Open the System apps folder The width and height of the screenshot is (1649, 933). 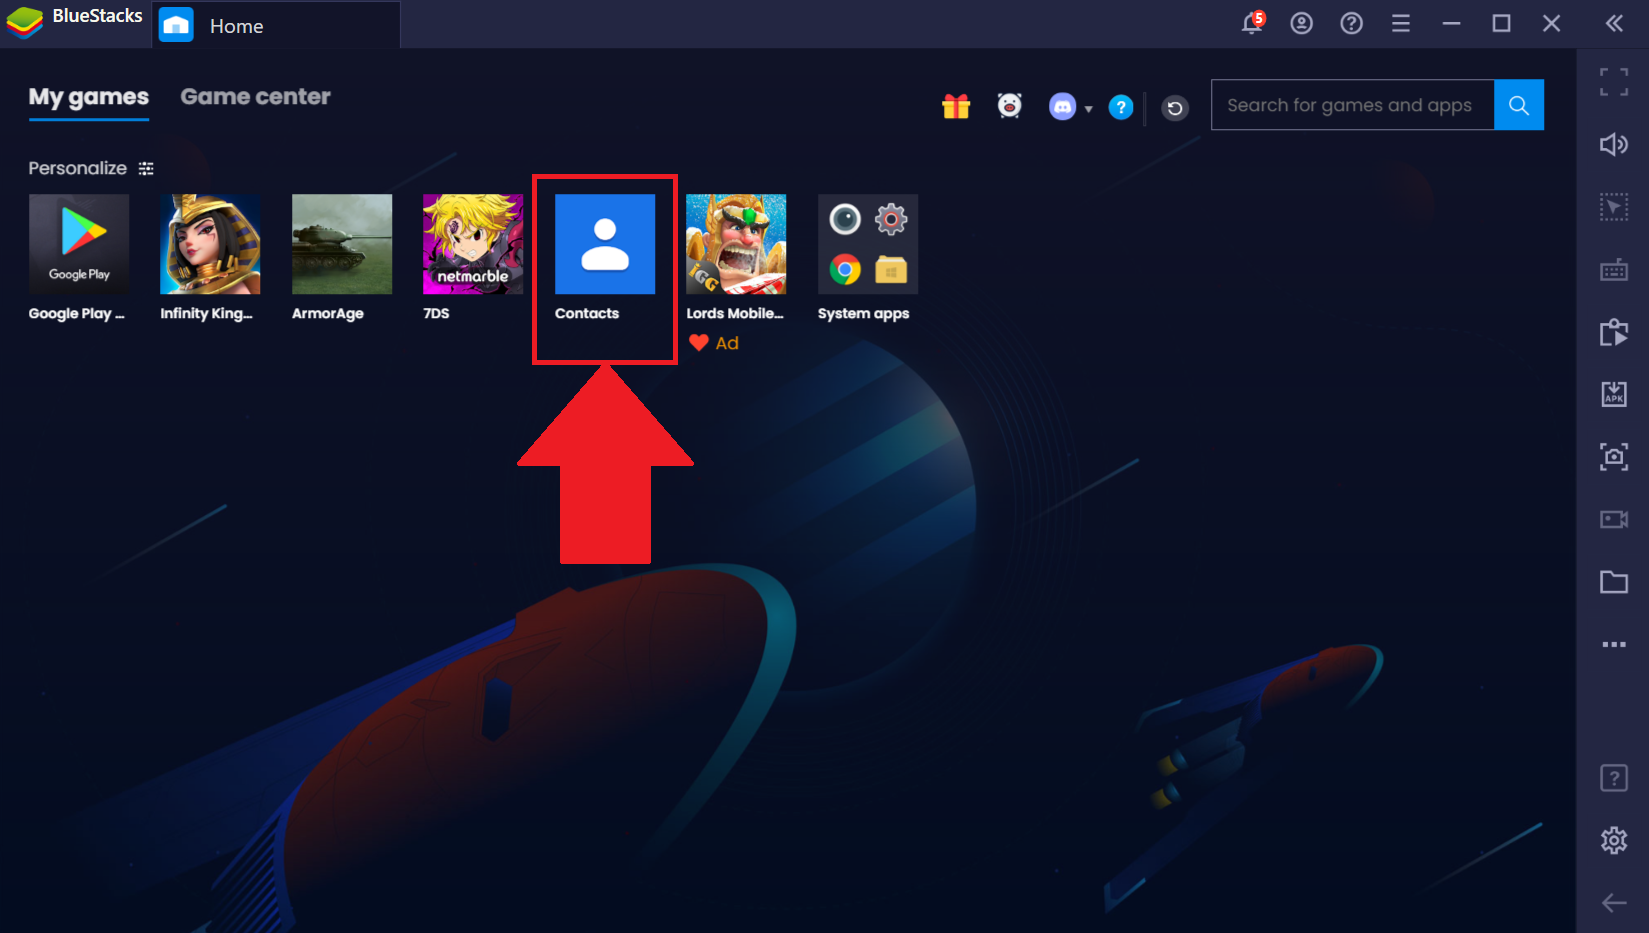pyautogui.click(x=868, y=244)
